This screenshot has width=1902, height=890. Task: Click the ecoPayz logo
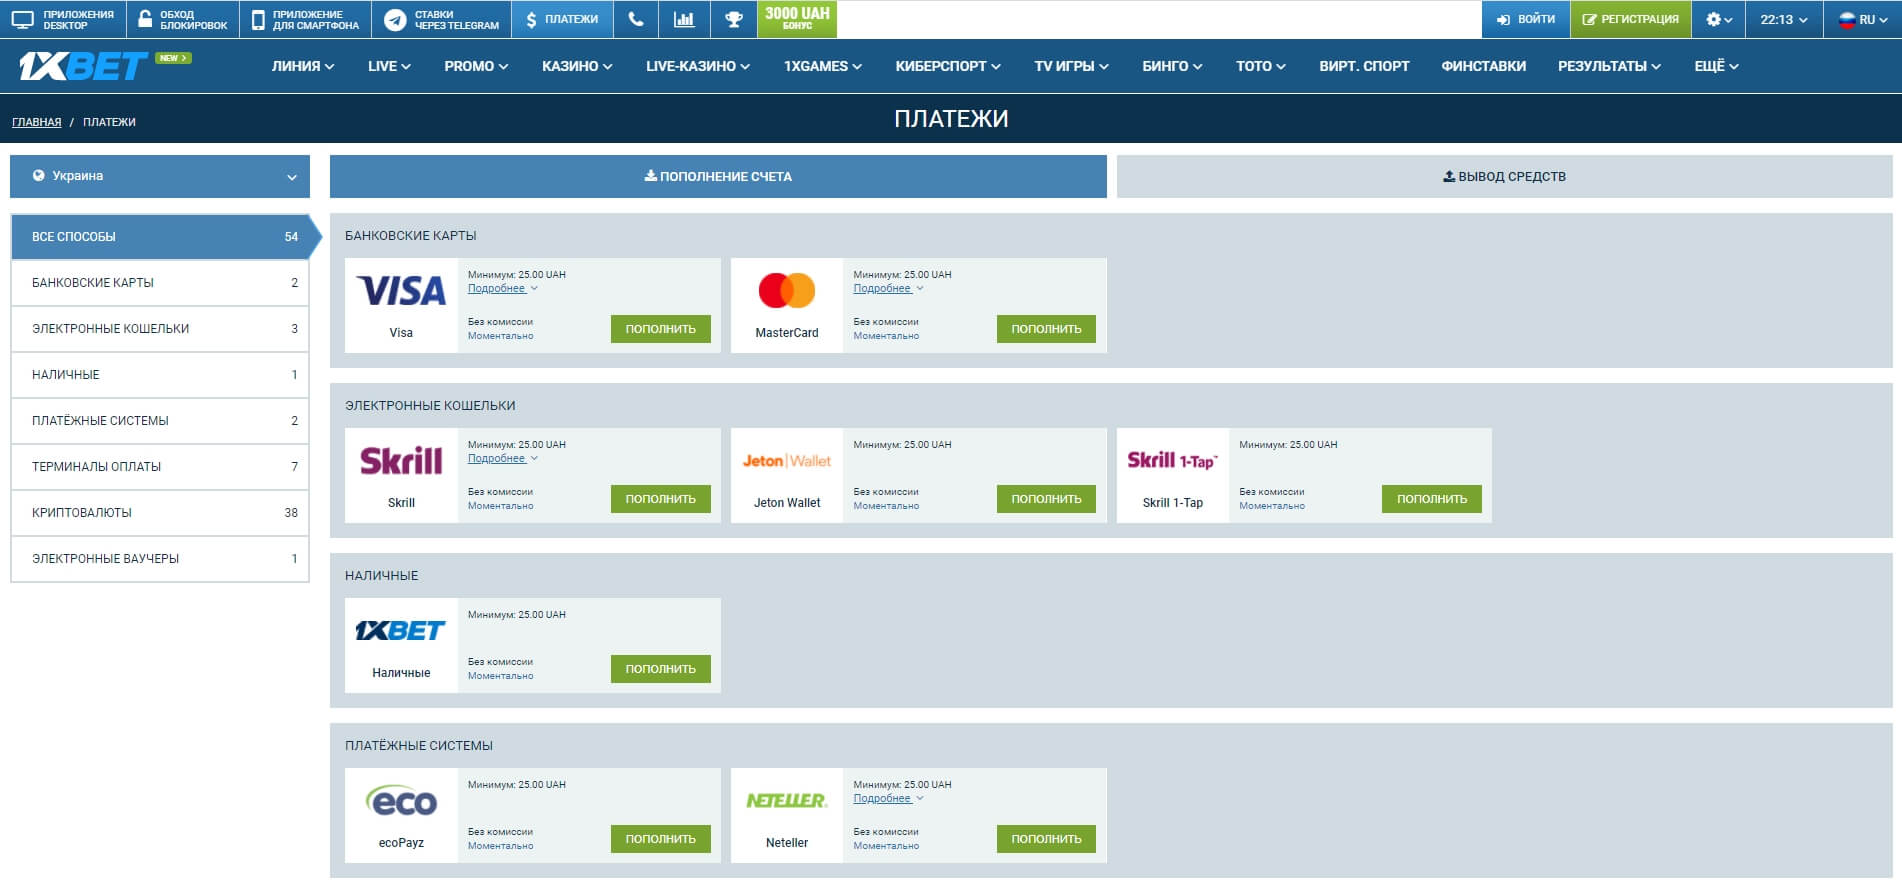coord(401,801)
